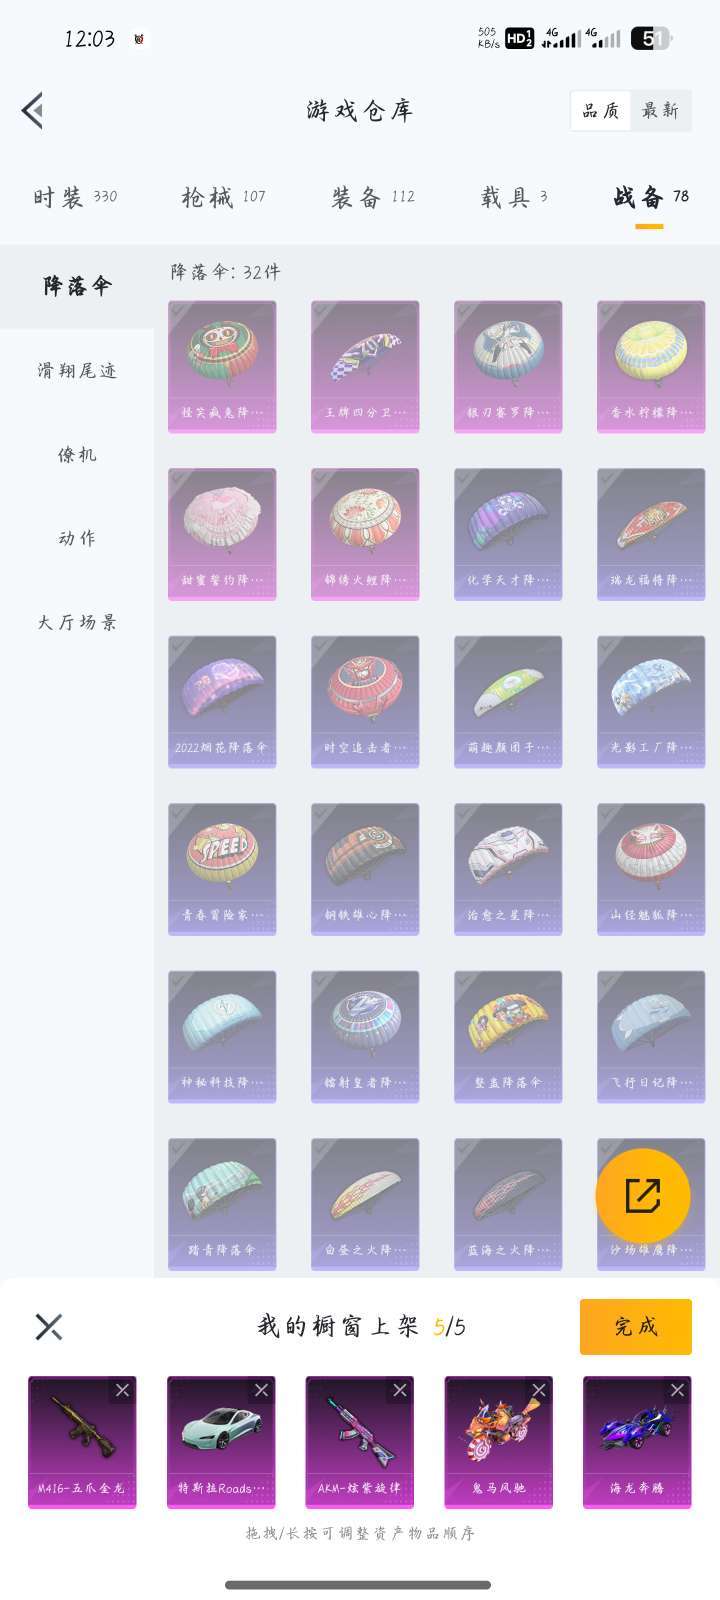Tap the 完成 button
Screen dimensions: 720x1600
(636, 1327)
